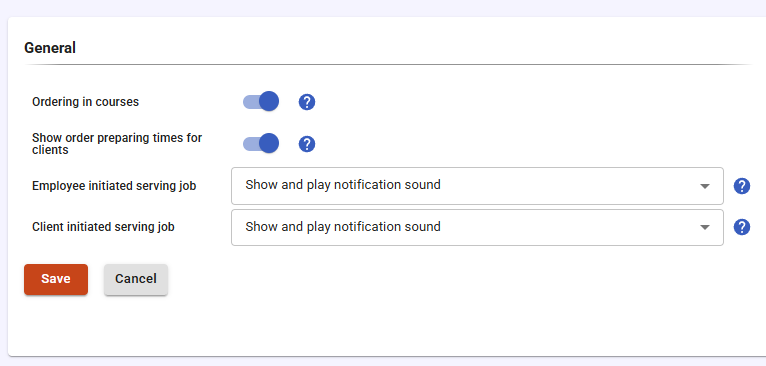The image size is (766, 366).
Task: Click the arrow on Client initiated dropdown
Action: click(x=704, y=227)
